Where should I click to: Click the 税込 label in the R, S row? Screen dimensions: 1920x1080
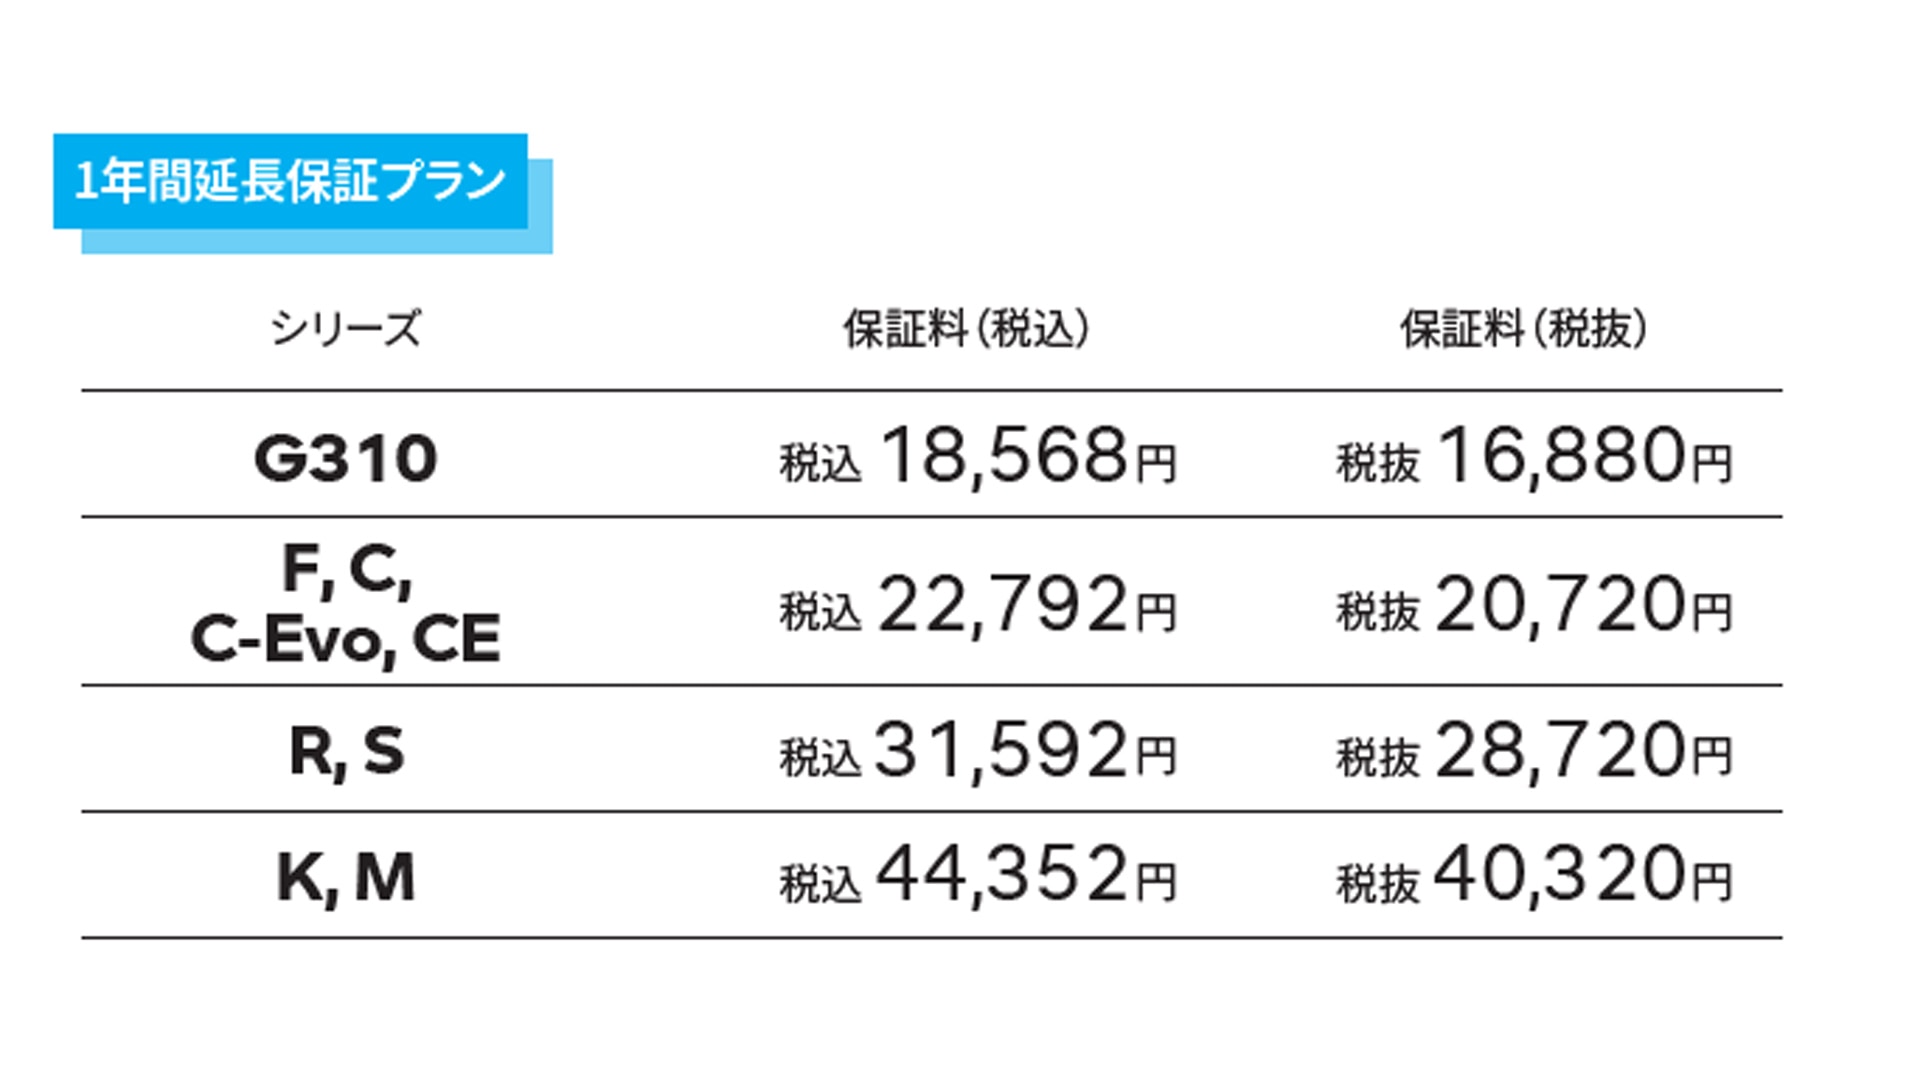click(820, 758)
